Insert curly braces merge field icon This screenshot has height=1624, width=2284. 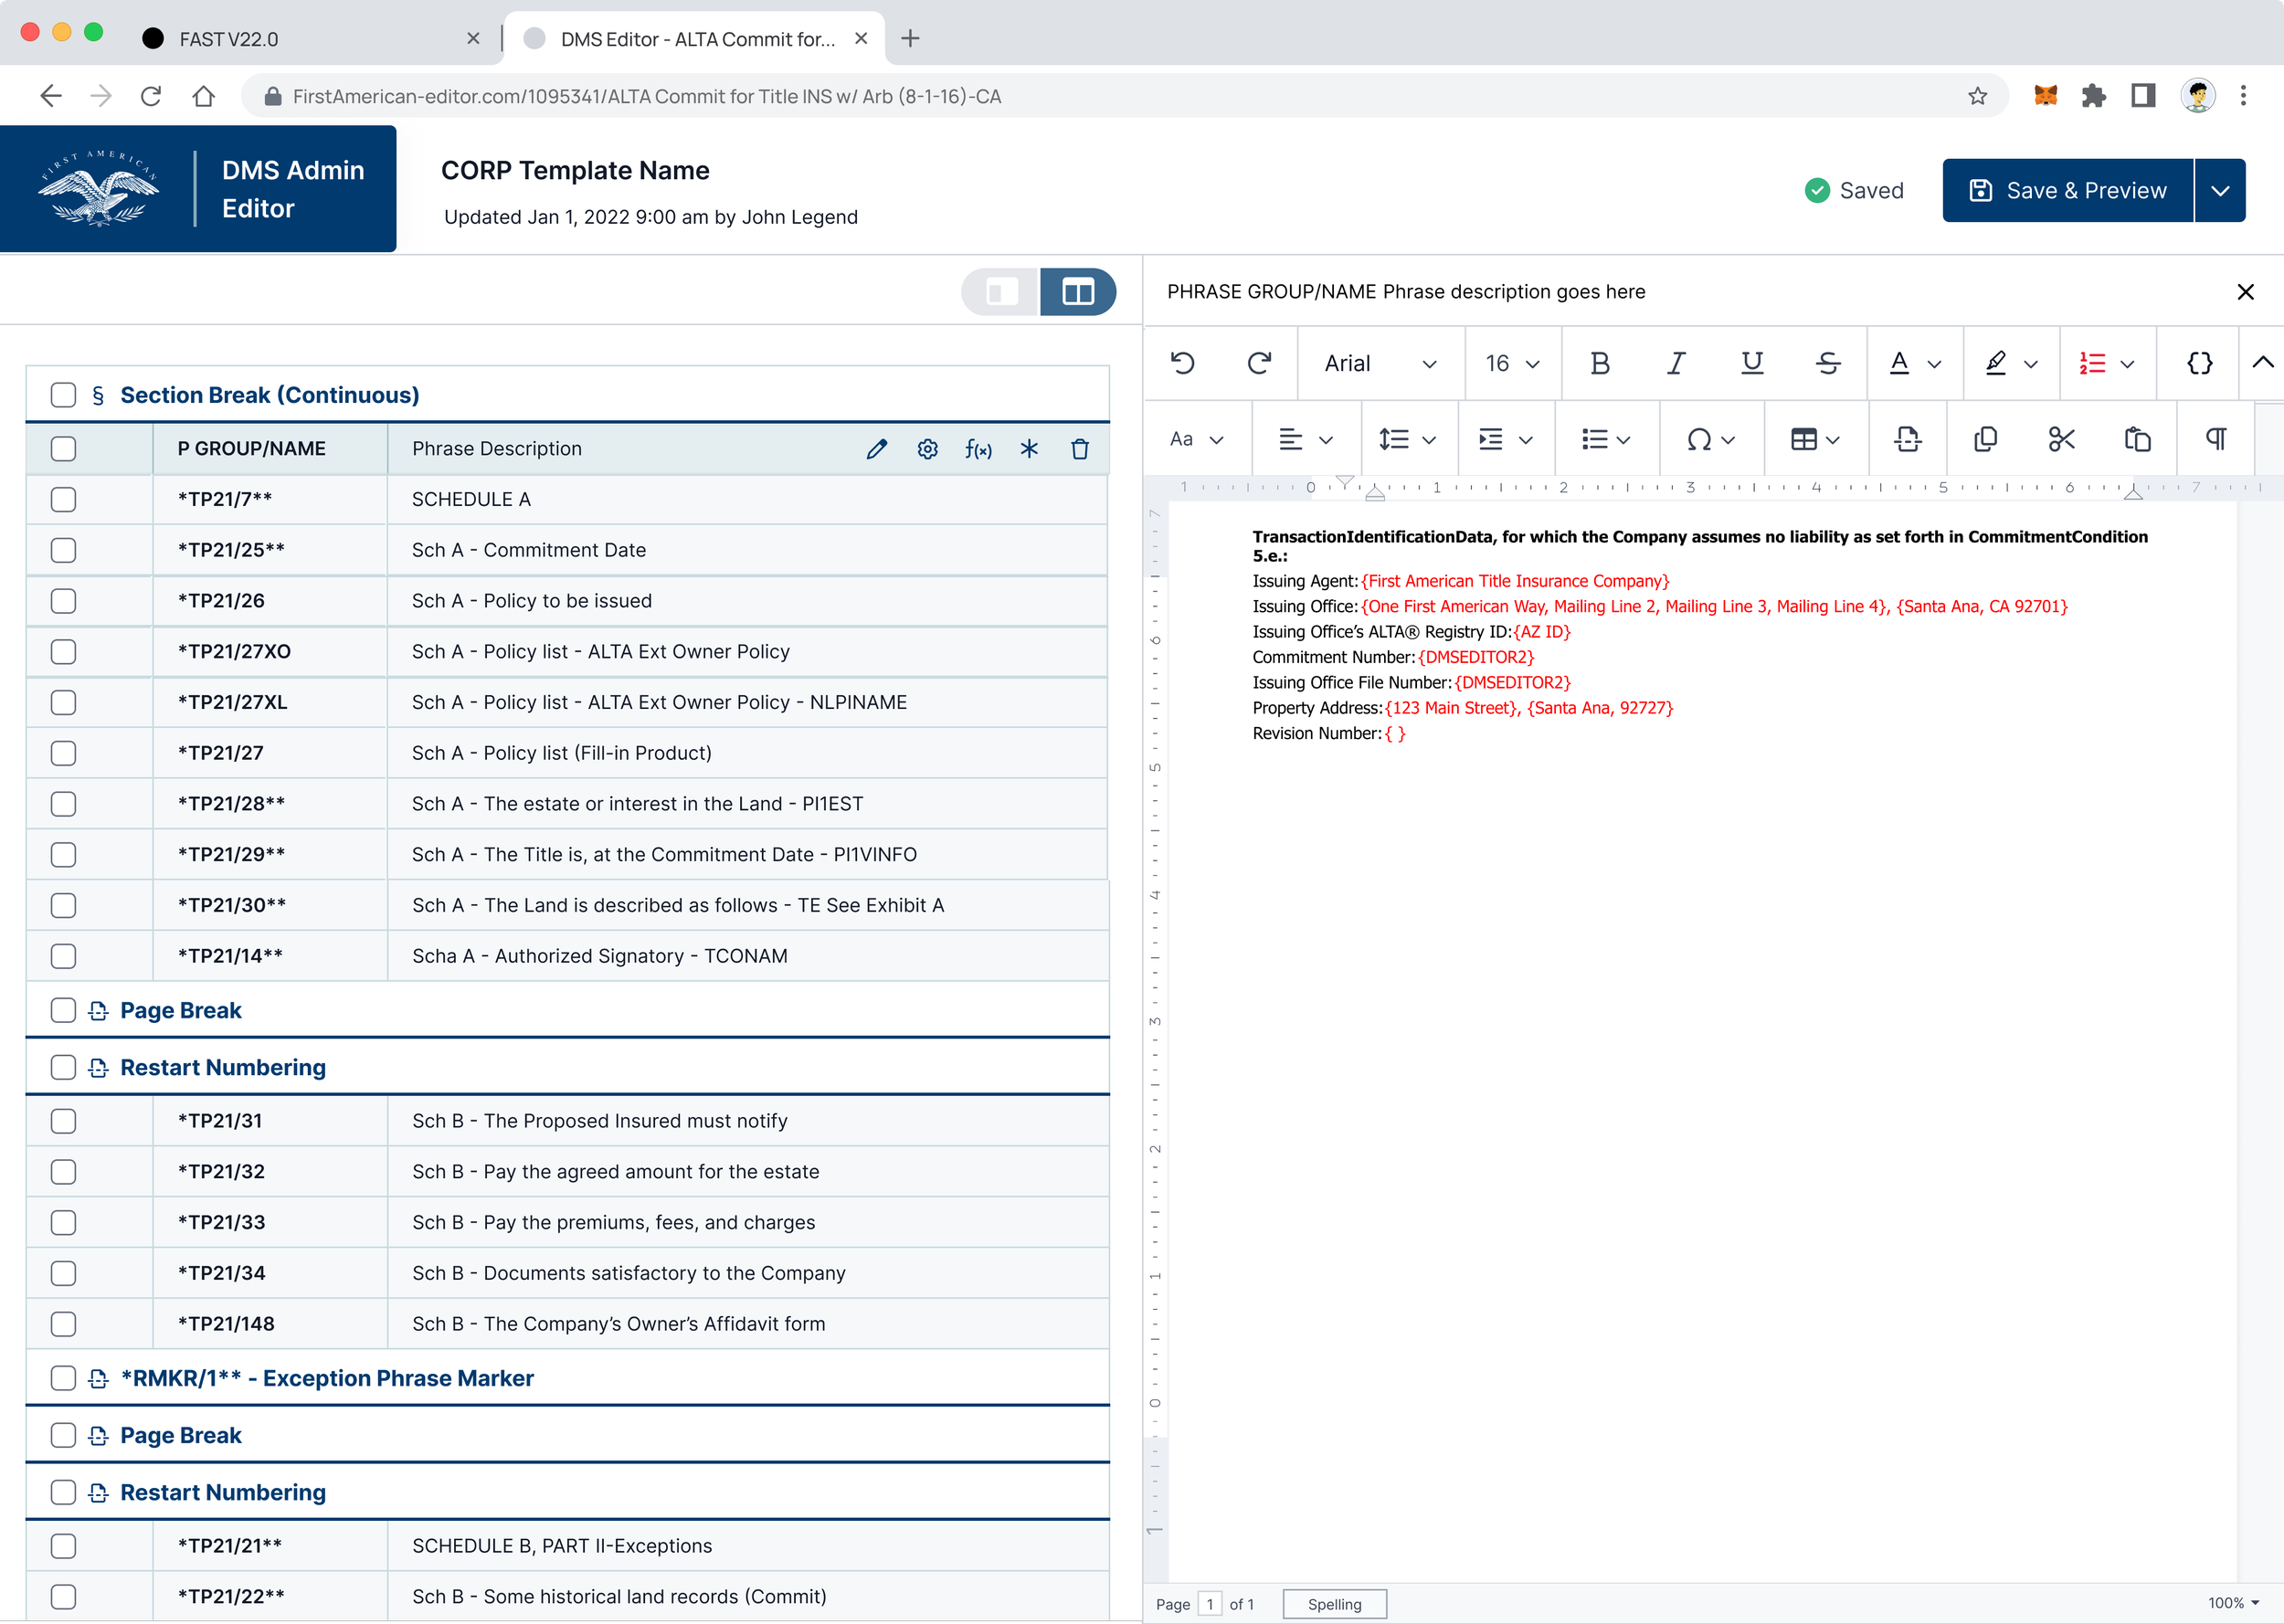pos(2199,363)
